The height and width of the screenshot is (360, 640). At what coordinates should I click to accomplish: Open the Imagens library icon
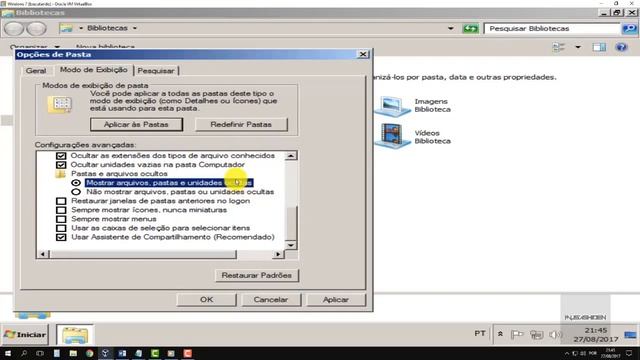(x=392, y=106)
